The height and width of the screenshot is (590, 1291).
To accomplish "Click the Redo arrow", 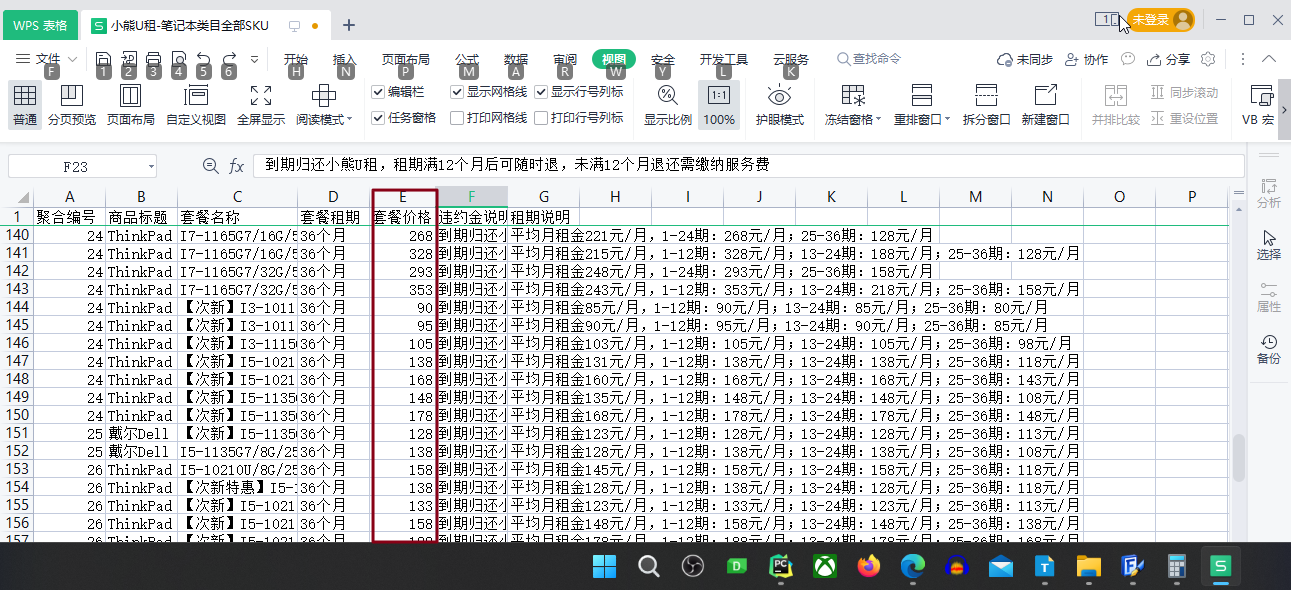I will click(x=229, y=59).
